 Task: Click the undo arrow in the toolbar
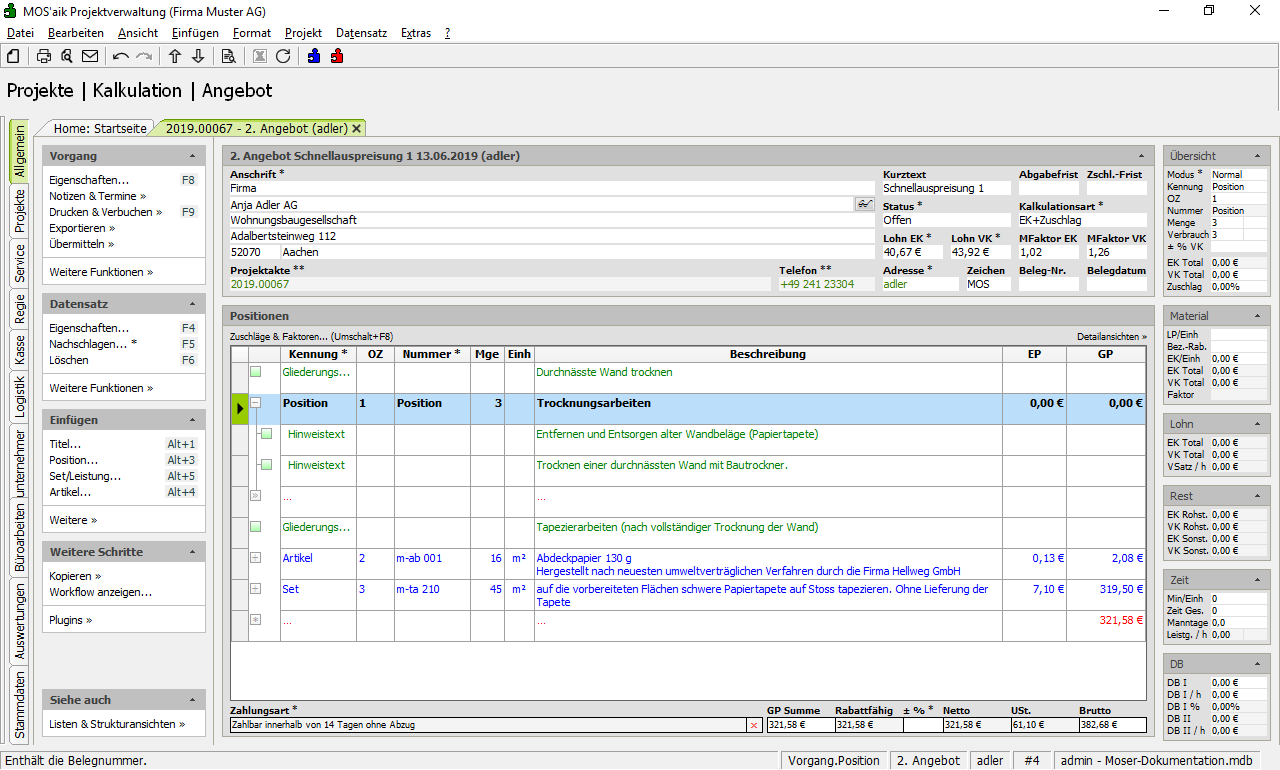[x=121, y=56]
